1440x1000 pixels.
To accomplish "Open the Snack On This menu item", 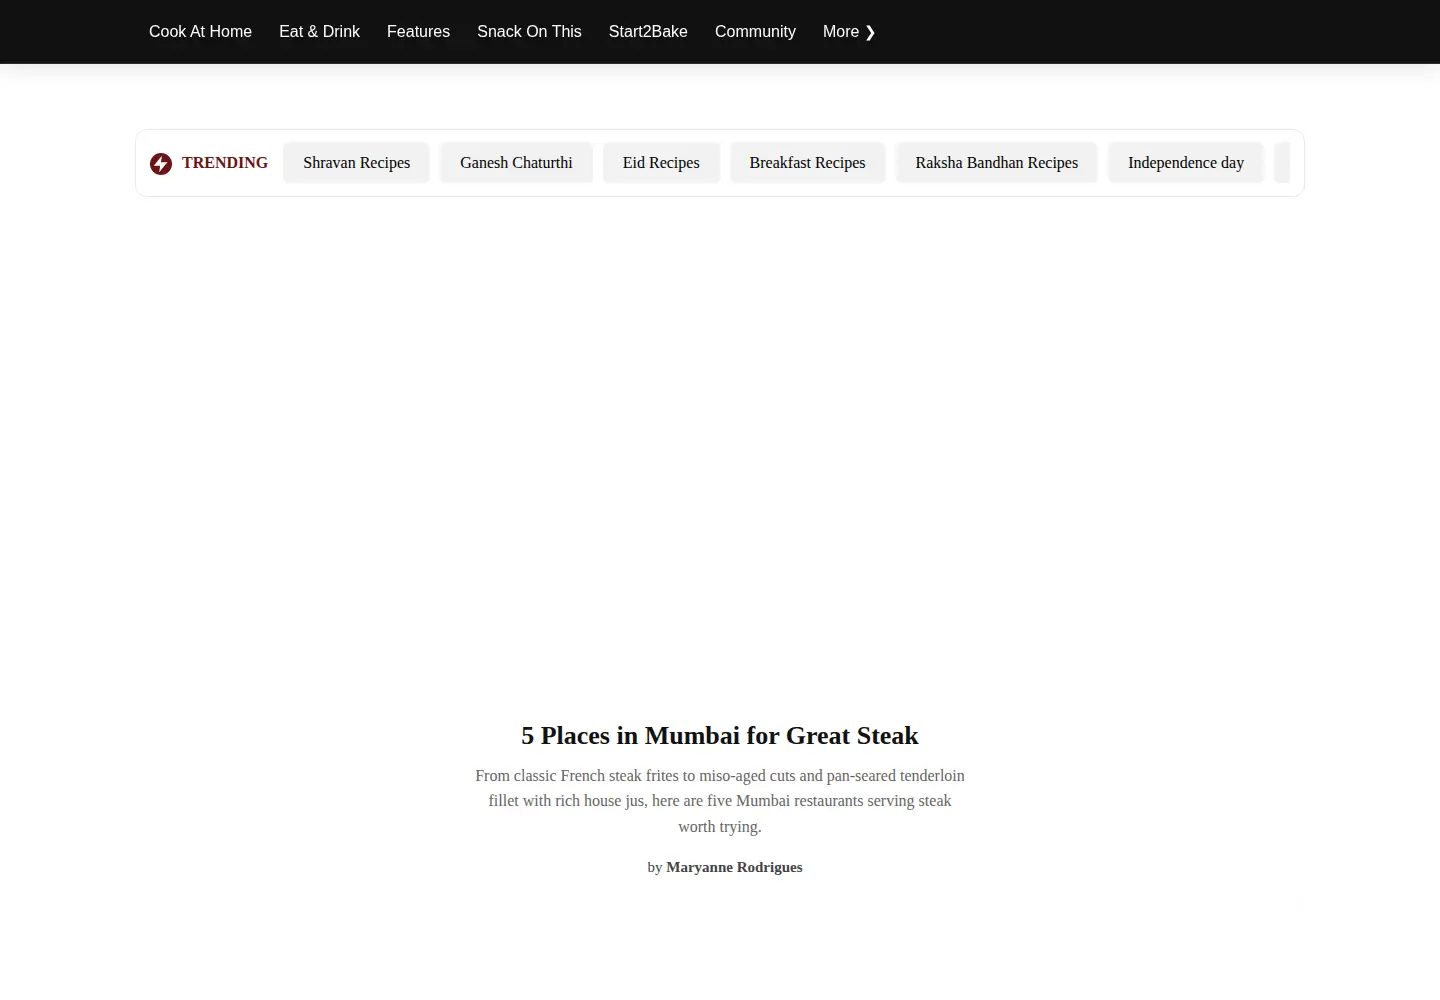I will pyautogui.click(x=529, y=32).
